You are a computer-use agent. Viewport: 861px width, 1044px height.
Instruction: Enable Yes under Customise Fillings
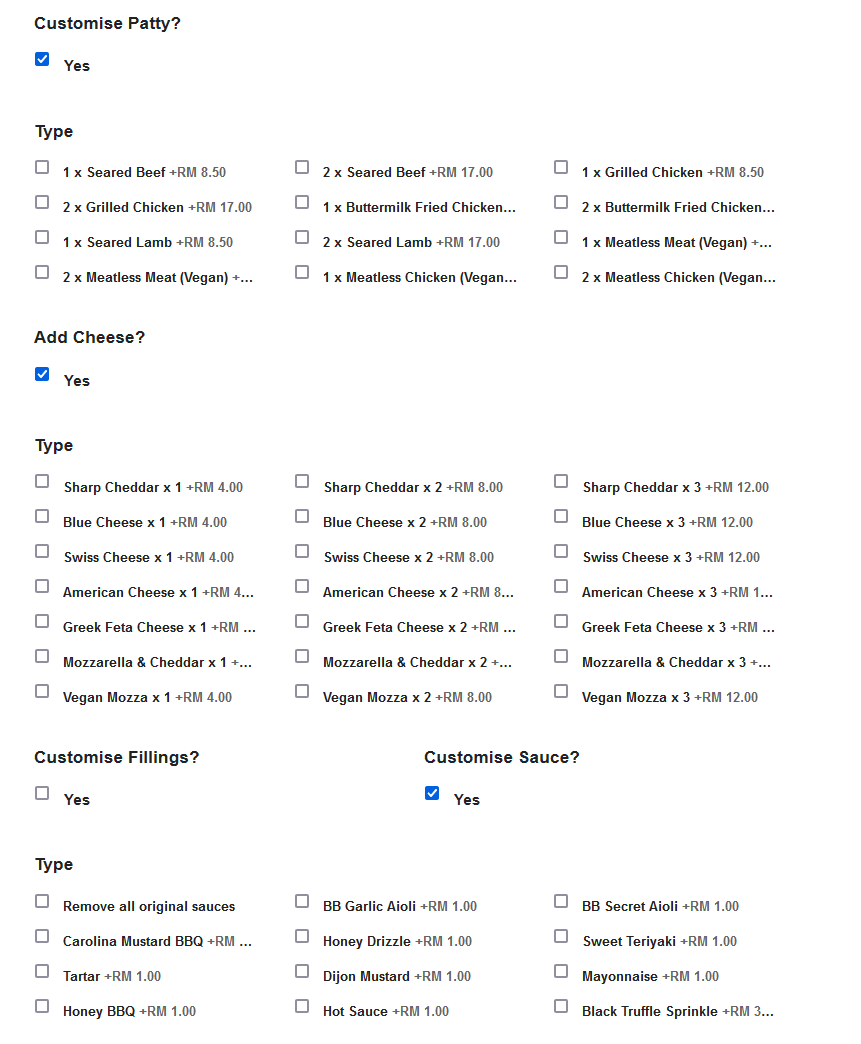point(42,793)
